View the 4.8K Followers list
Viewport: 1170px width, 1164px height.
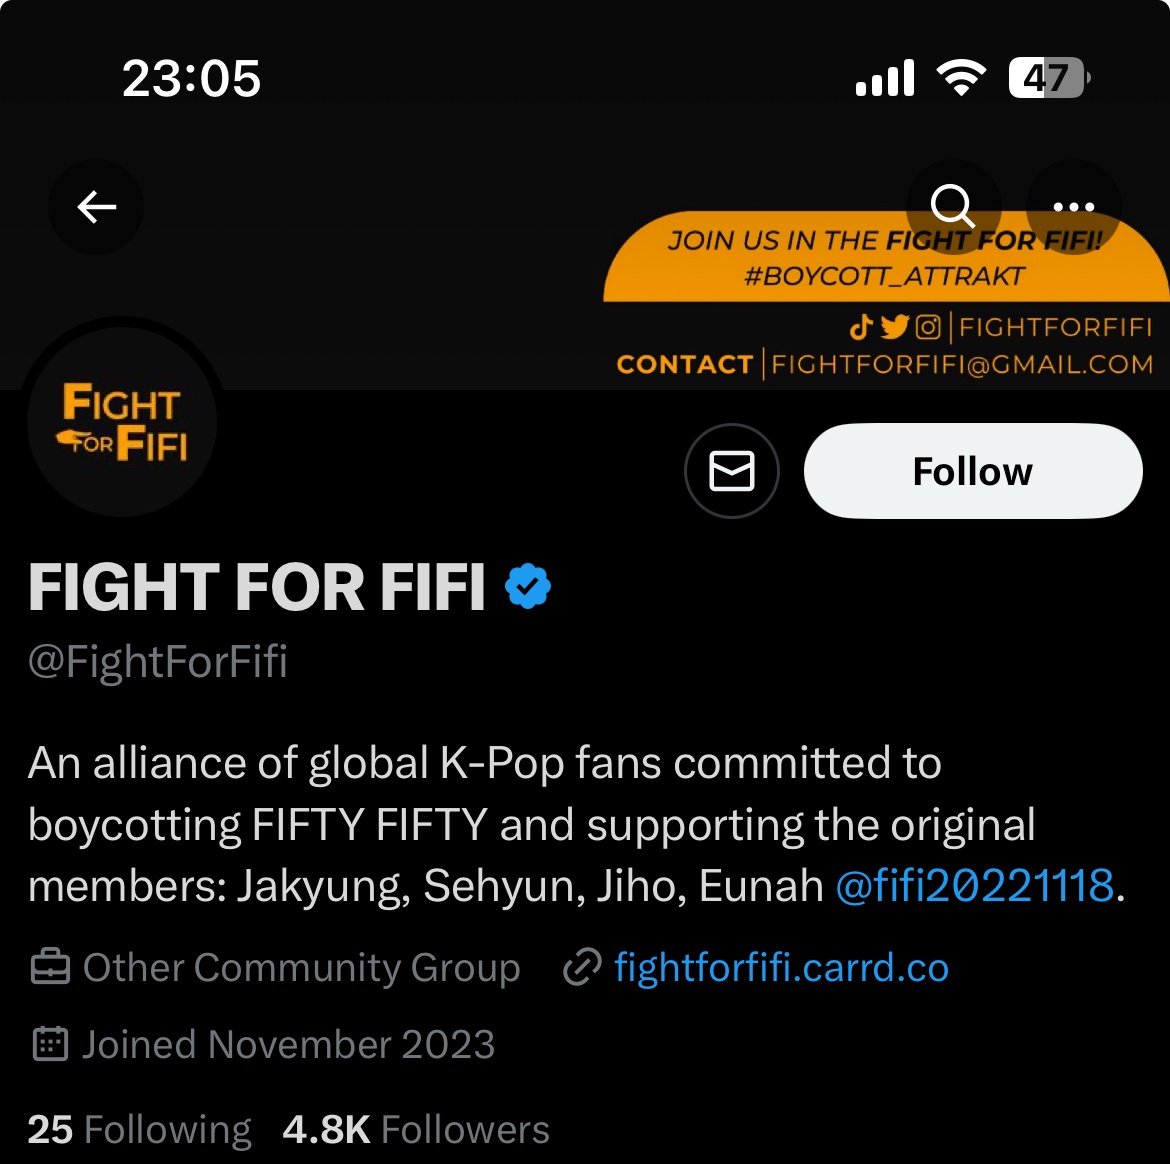(x=416, y=1129)
